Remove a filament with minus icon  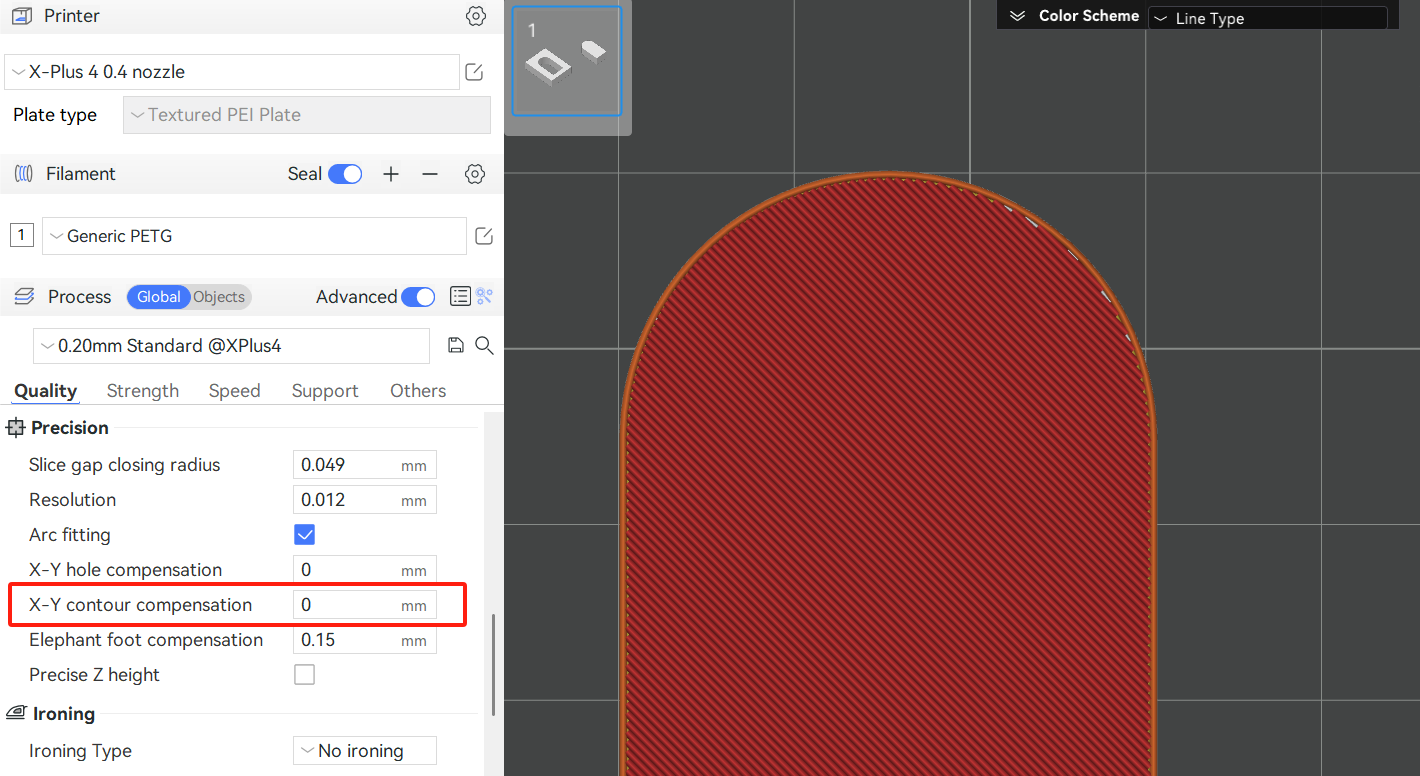pyautogui.click(x=430, y=174)
